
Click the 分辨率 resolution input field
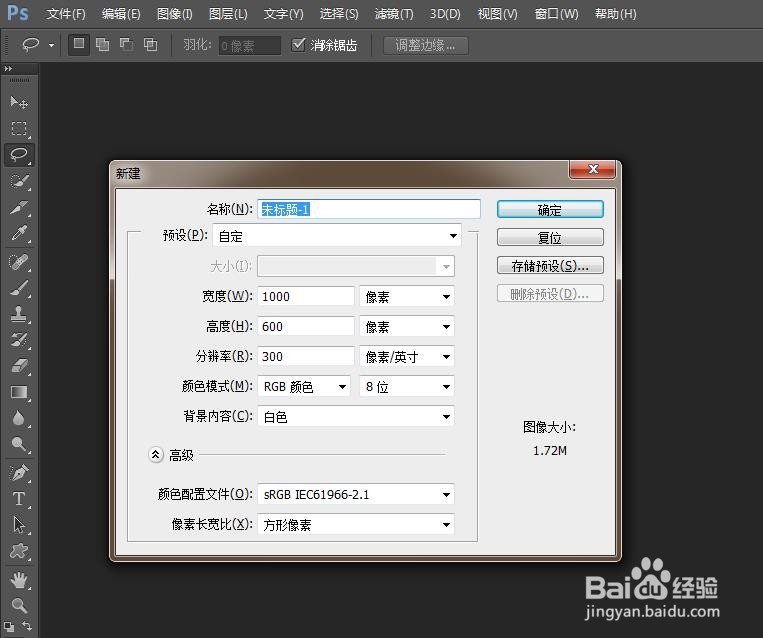pos(306,357)
